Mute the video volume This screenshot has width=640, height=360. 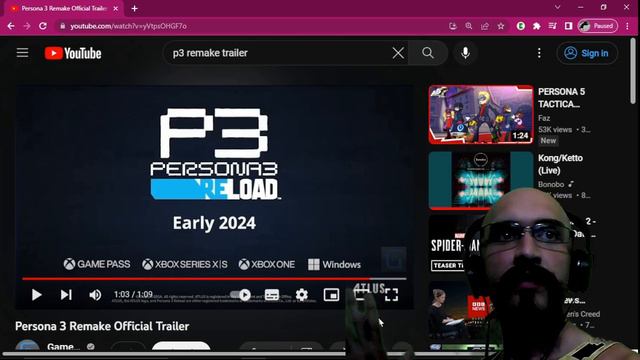coord(95,295)
